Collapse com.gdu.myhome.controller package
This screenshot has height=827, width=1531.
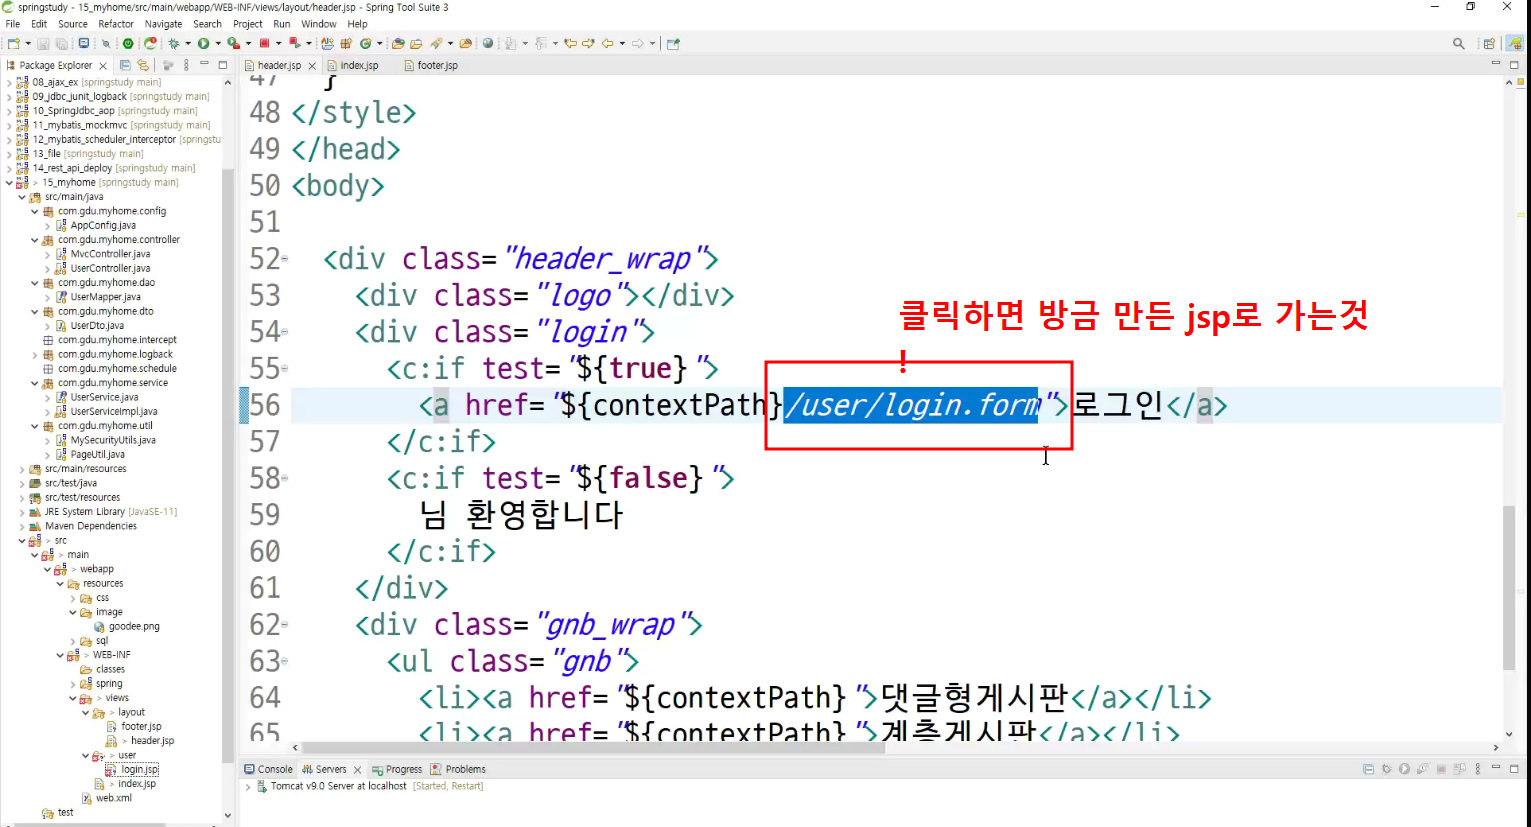coord(34,240)
